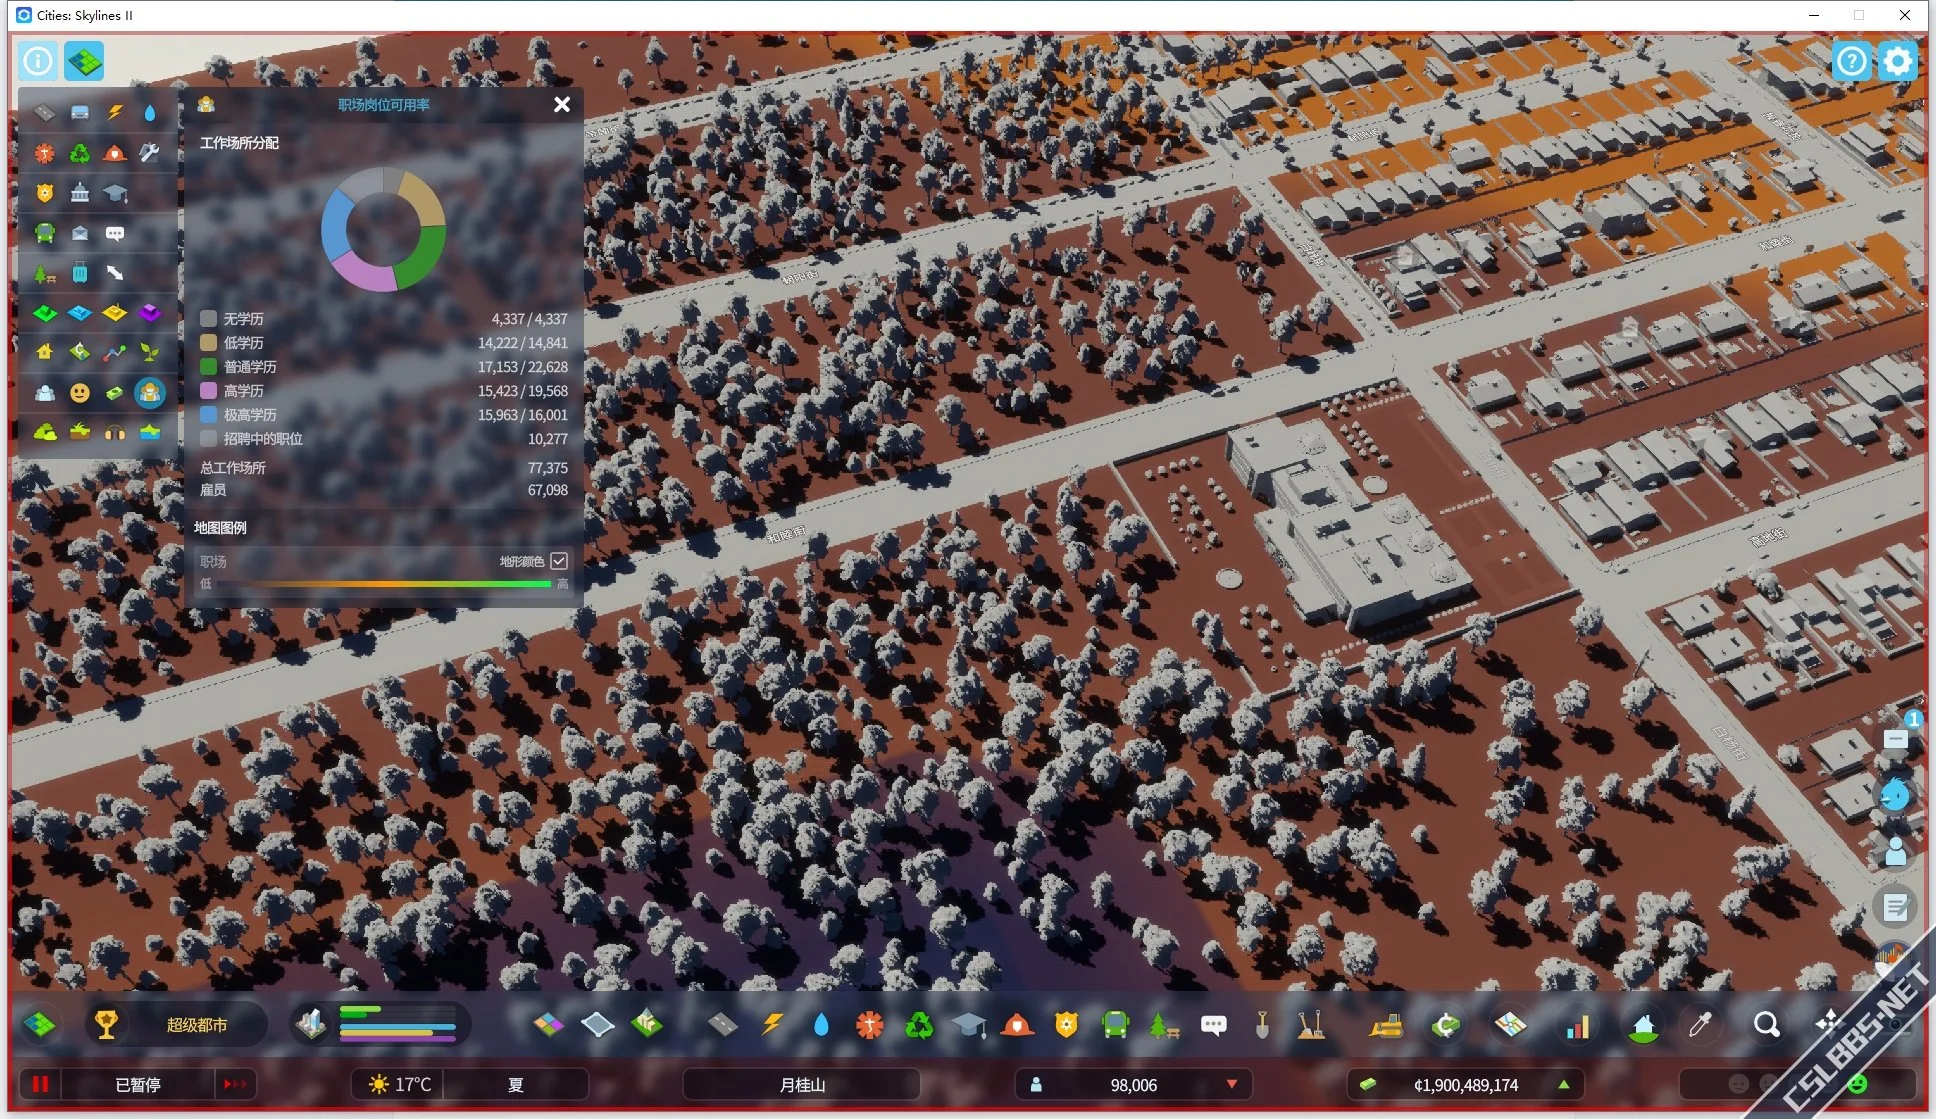Open the education graduation cap info view in the panel
This screenshot has height=1119, width=1936.
click(115, 193)
